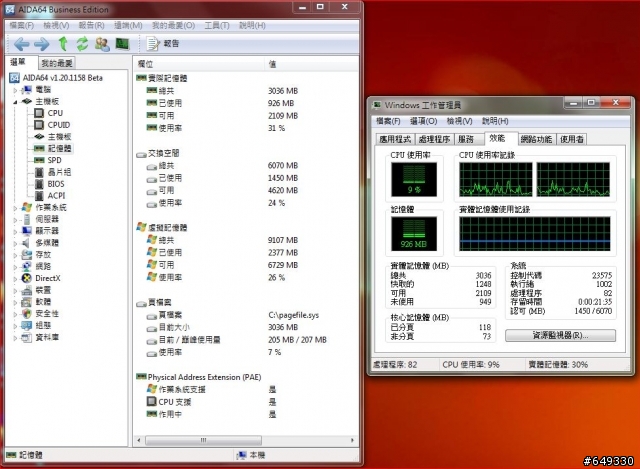Switch to 應用程式 tab in Task Manager
The image size is (640, 469).
(395, 139)
